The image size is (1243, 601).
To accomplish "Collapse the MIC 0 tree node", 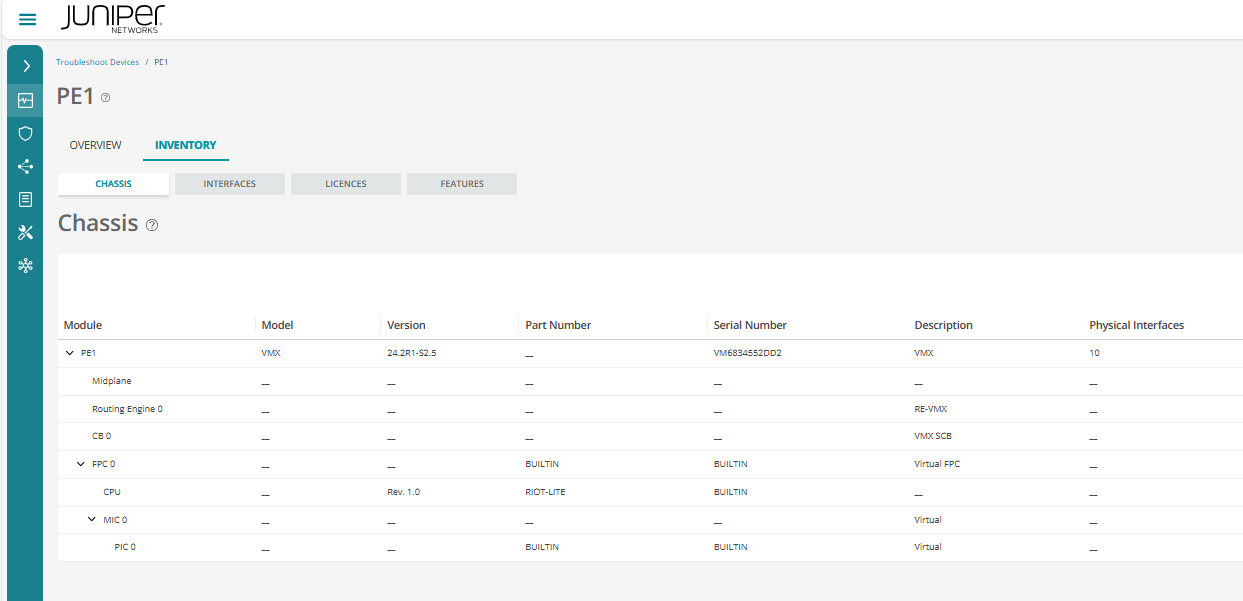I will pos(92,520).
